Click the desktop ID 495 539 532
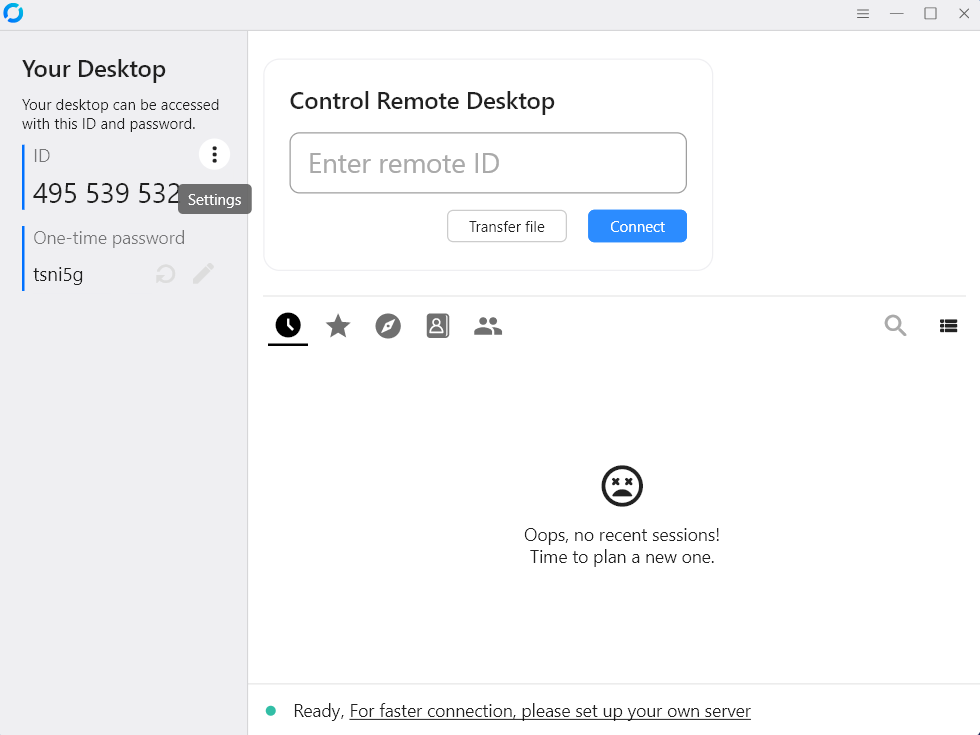The width and height of the screenshot is (980, 735). [x=106, y=193]
